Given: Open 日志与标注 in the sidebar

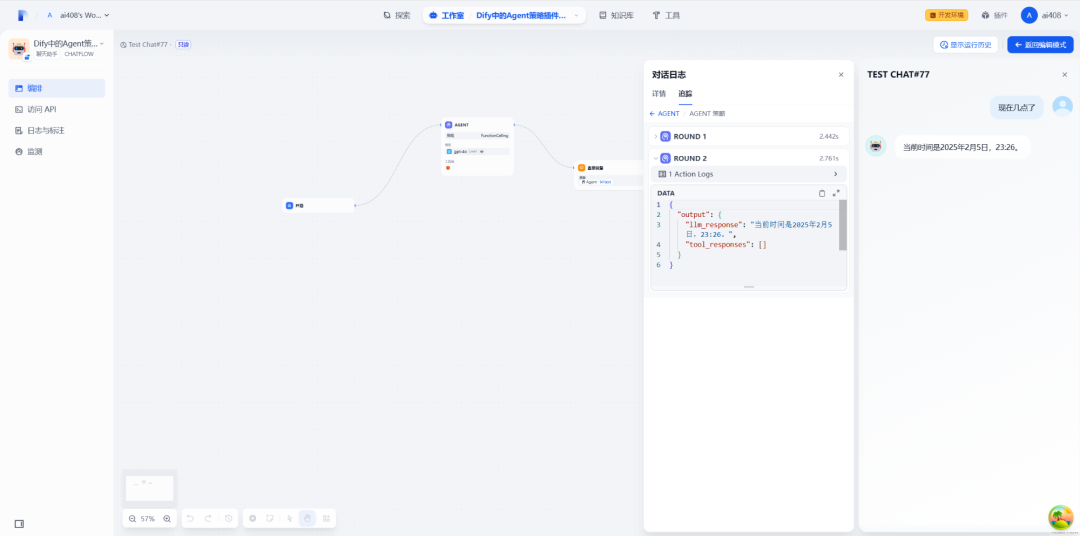Looking at the screenshot, I should pyautogui.click(x=56, y=130).
